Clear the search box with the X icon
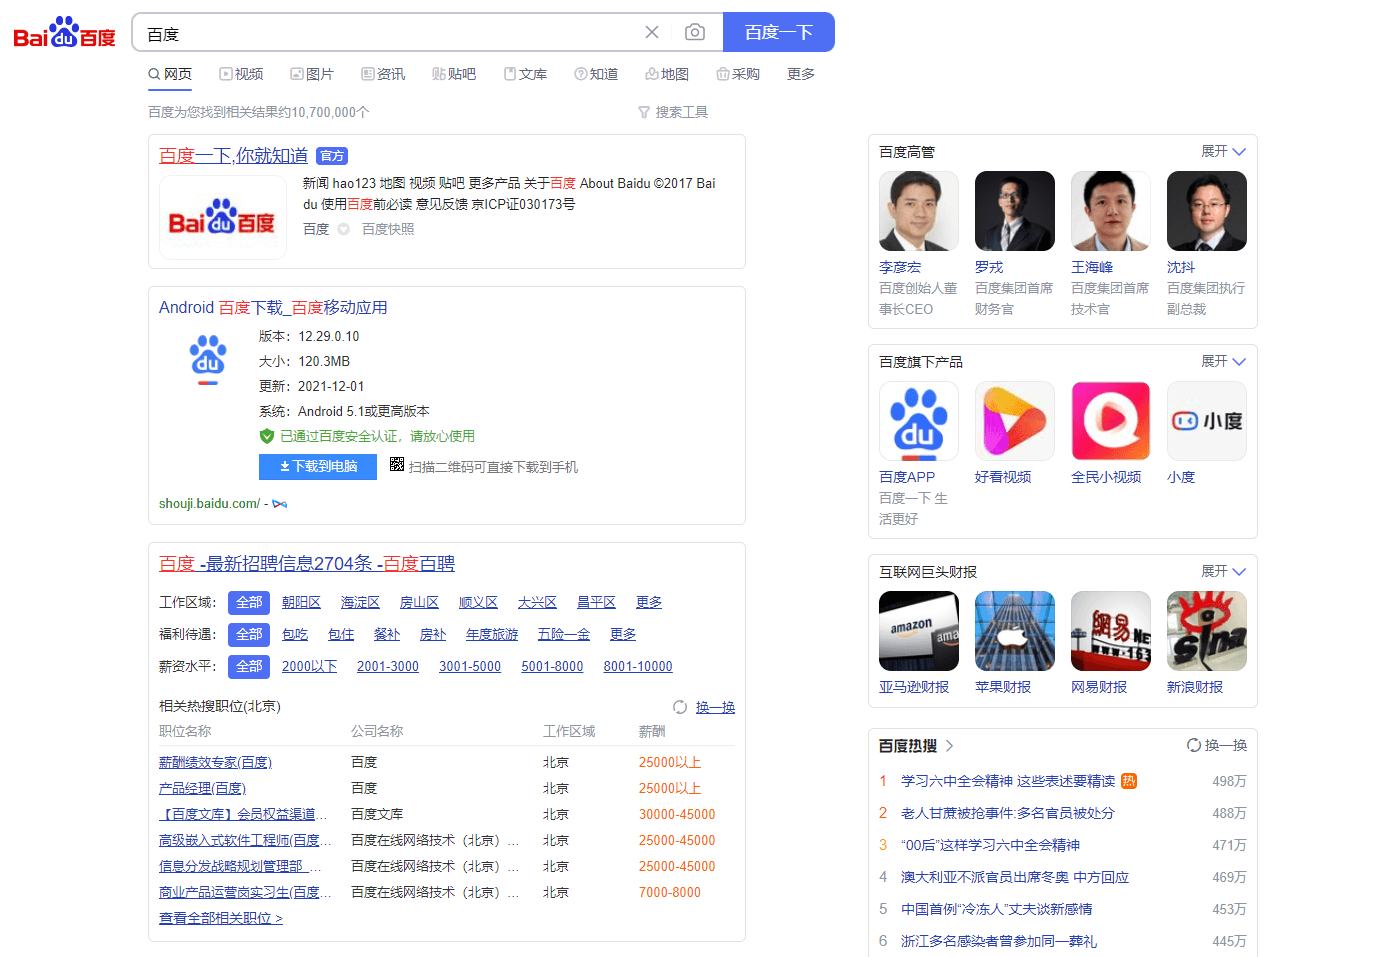This screenshot has width=1376, height=957. [x=652, y=32]
